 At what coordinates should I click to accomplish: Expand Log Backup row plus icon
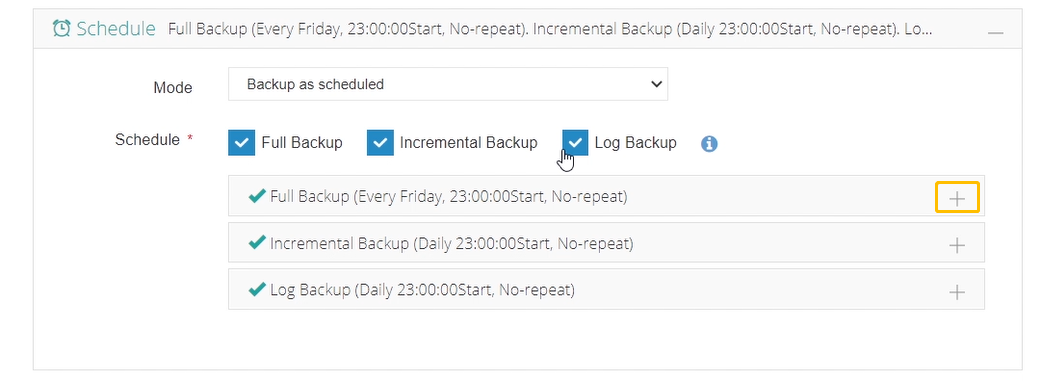tap(957, 292)
